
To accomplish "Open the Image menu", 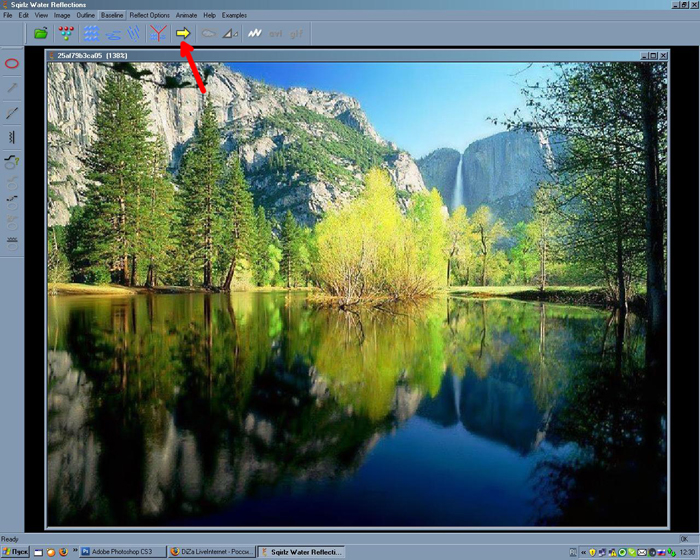I will pyautogui.click(x=62, y=15).
